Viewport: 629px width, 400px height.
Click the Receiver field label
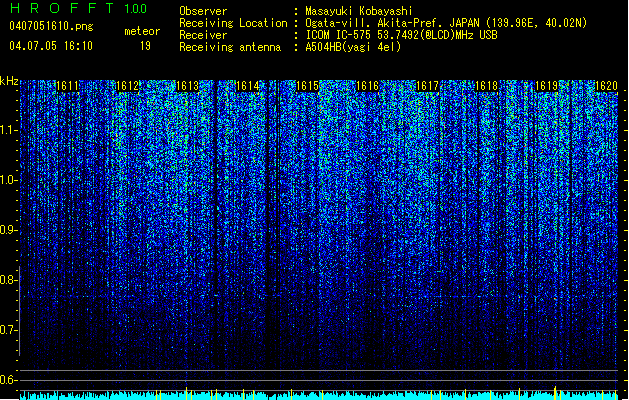203,35
